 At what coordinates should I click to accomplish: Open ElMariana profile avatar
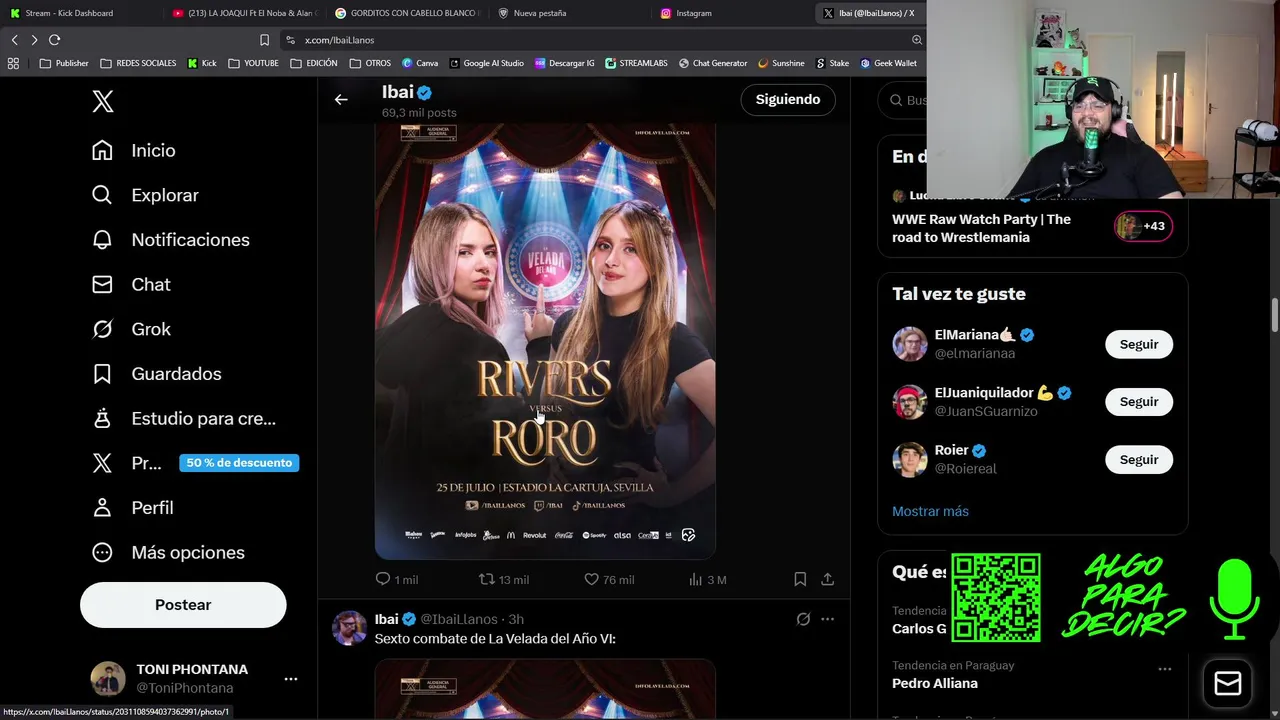910,344
